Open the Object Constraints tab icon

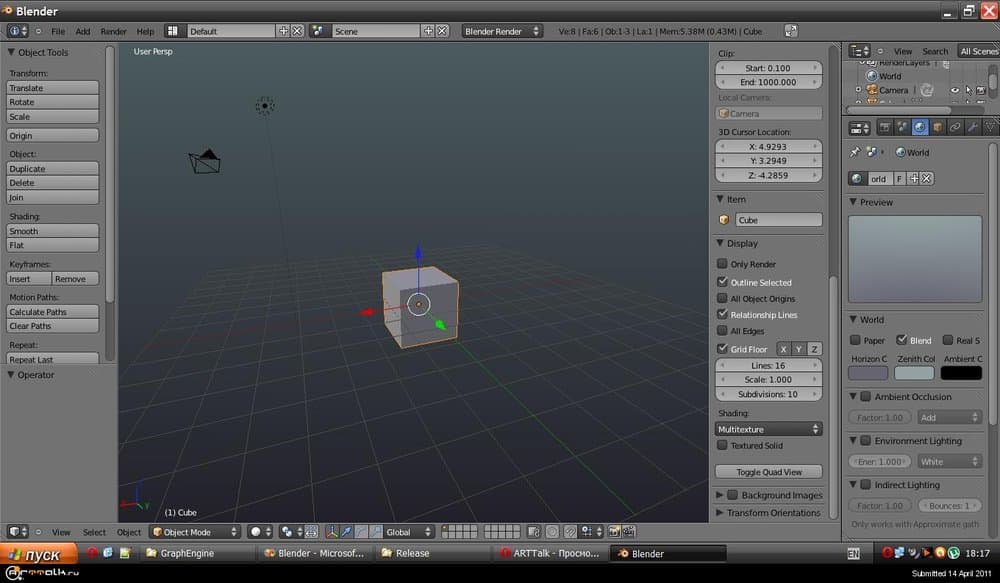955,128
